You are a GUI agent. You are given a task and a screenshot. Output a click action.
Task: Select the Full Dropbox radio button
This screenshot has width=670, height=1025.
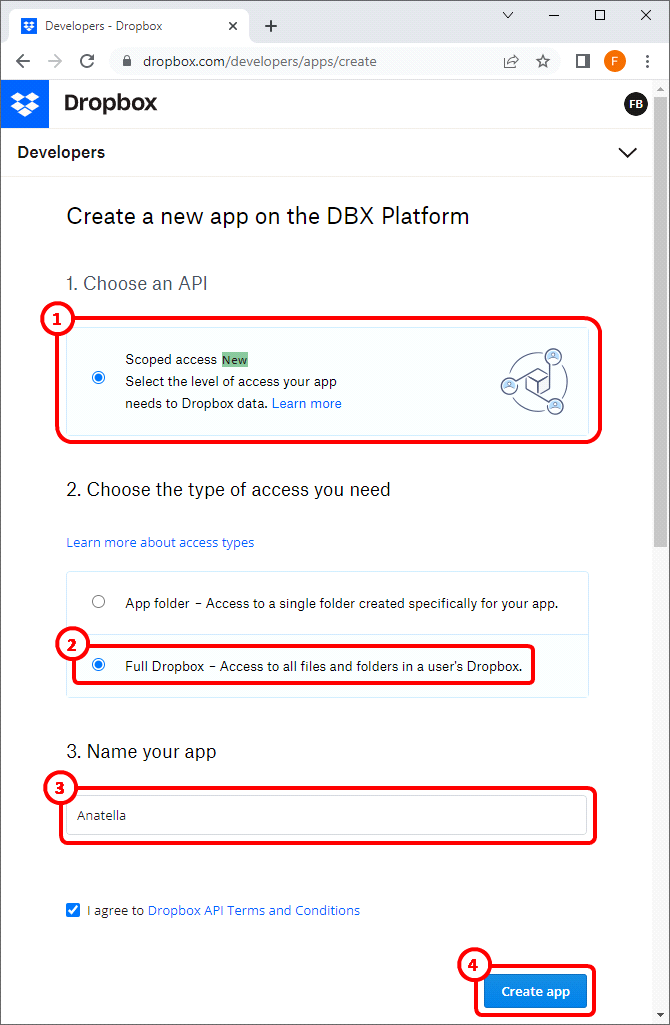(99, 665)
